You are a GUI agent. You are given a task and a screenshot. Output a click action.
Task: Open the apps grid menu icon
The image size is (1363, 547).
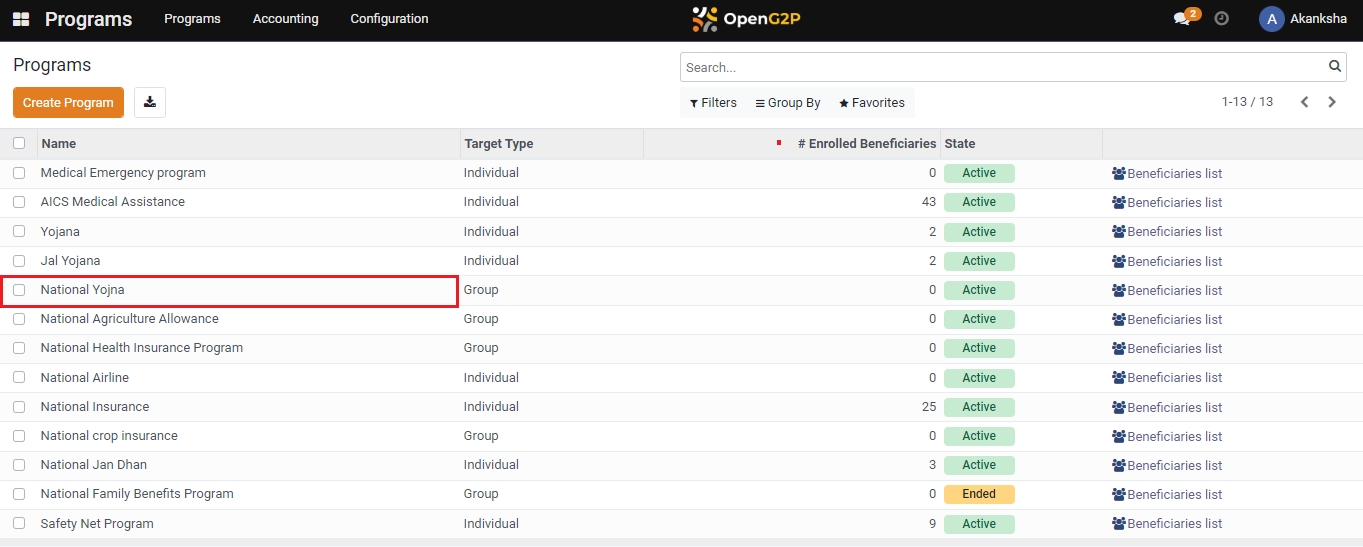21,20
